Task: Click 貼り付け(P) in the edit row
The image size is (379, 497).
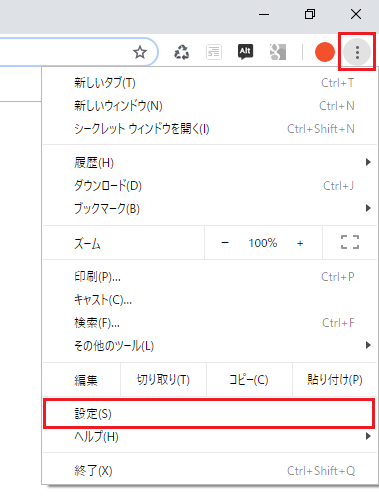Action: (x=335, y=380)
